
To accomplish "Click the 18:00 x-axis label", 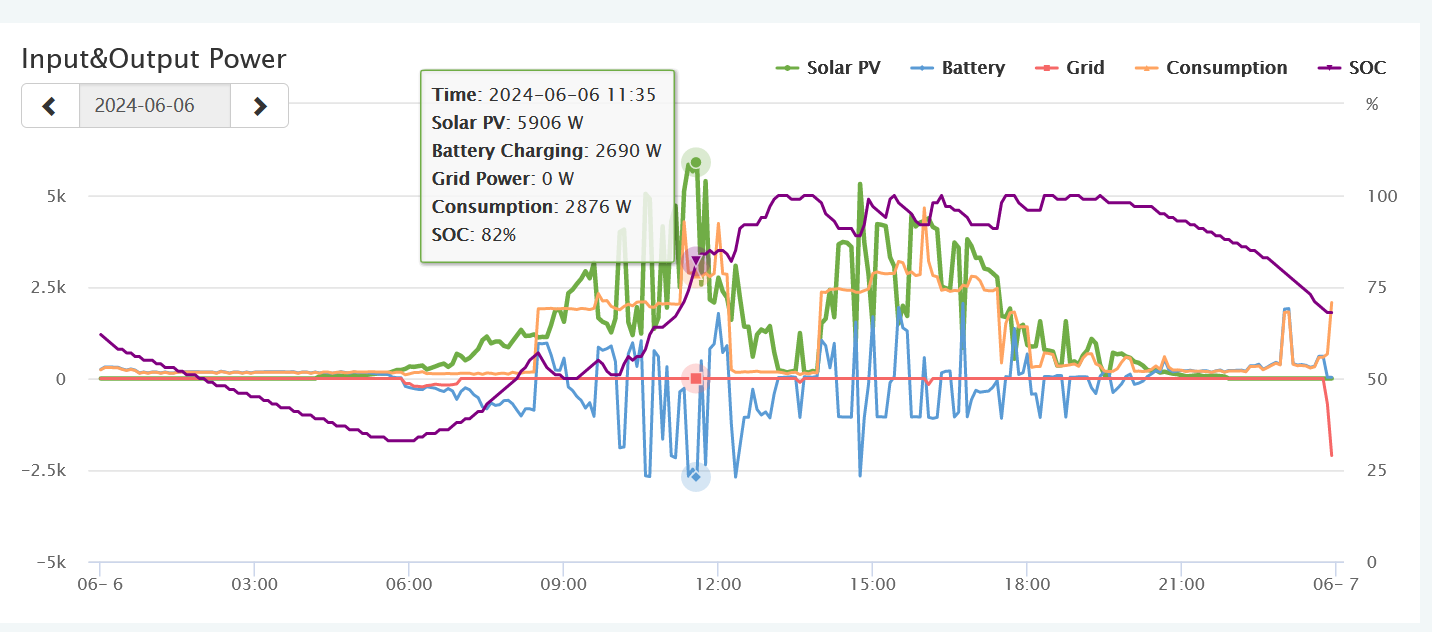I will coord(1026,582).
